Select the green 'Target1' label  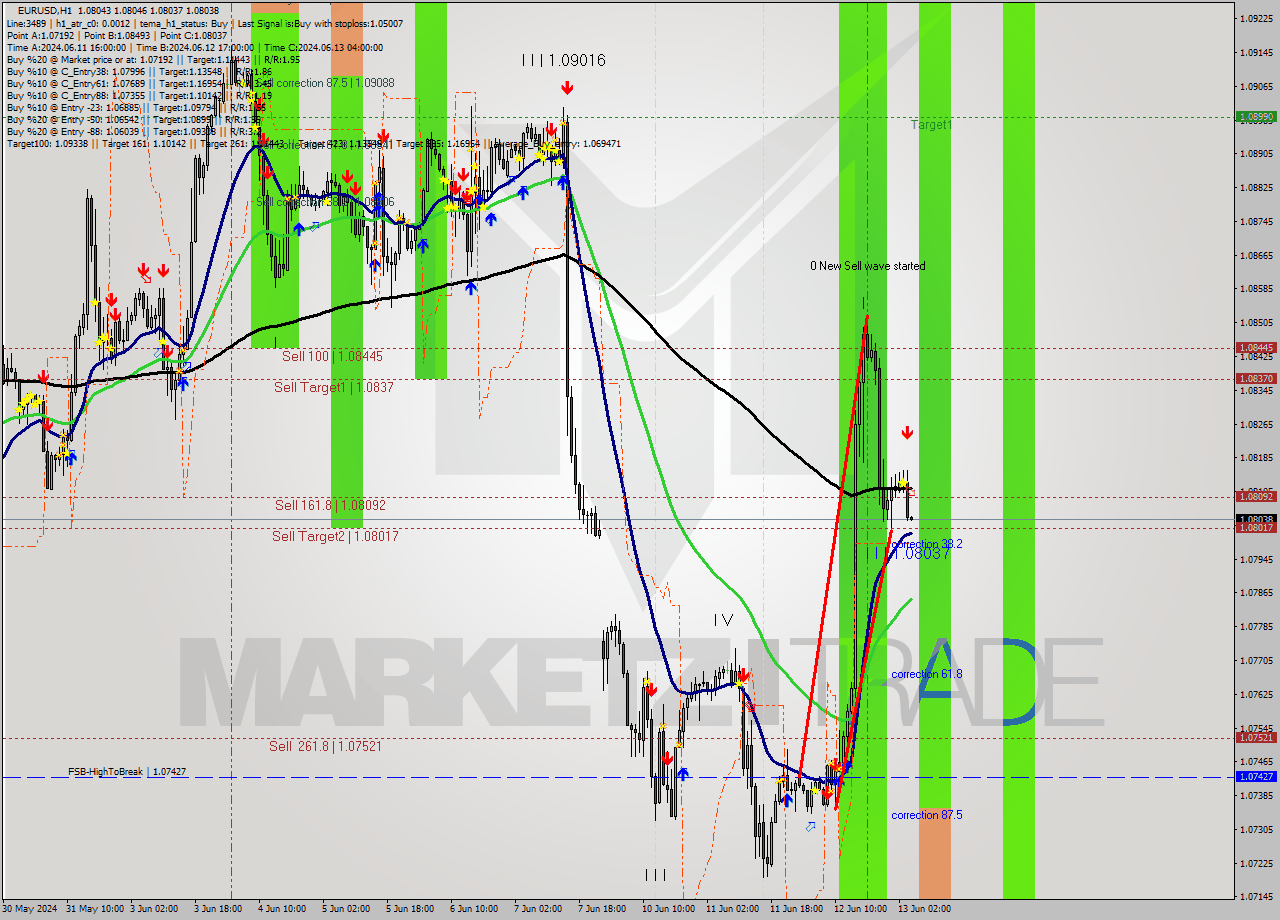click(x=931, y=125)
